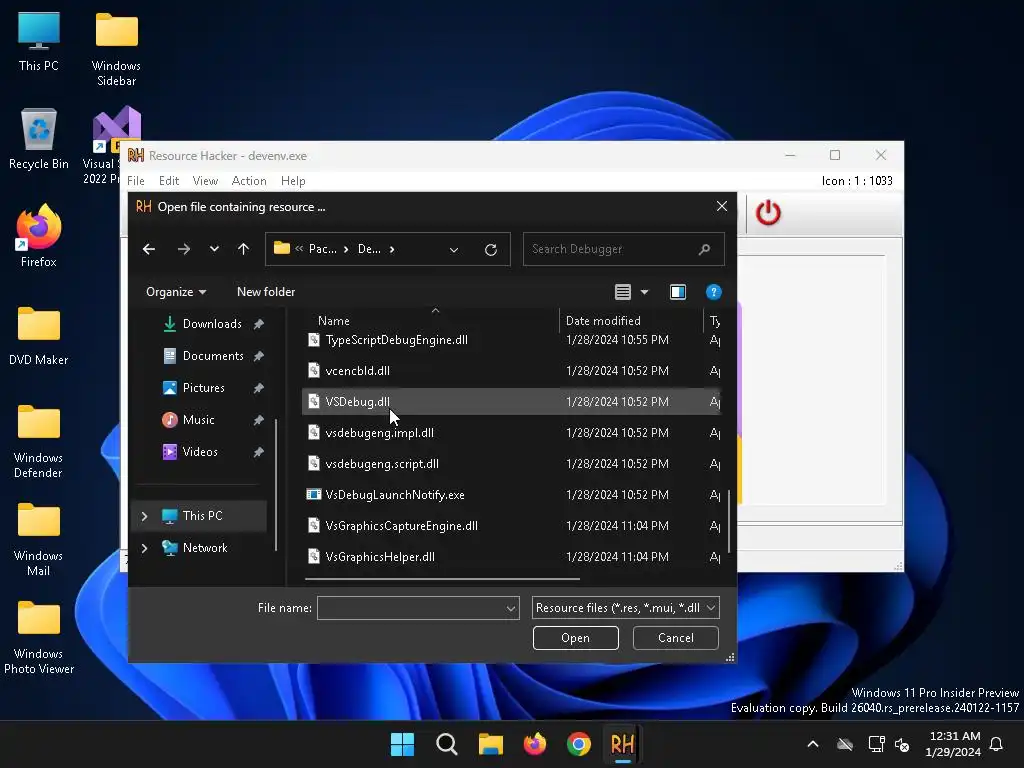The image size is (1024, 768).
Task: Open Resource files type filter dropdown
Action: (626, 608)
